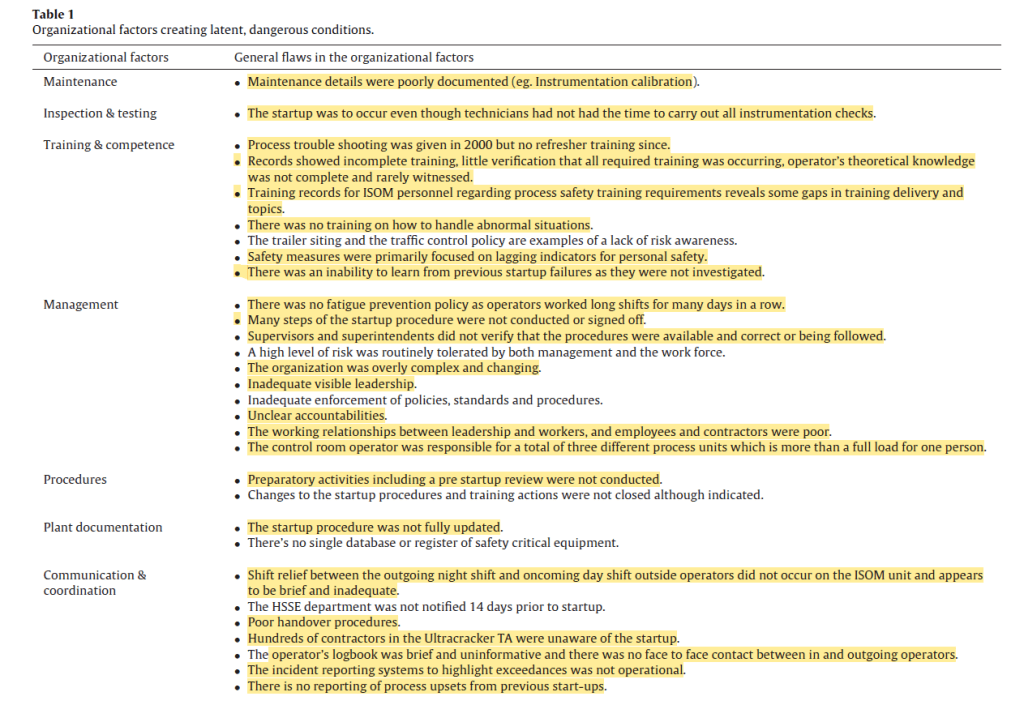
Task: Select the 'Procedures' row label
Action: click(x=75, y=480)
